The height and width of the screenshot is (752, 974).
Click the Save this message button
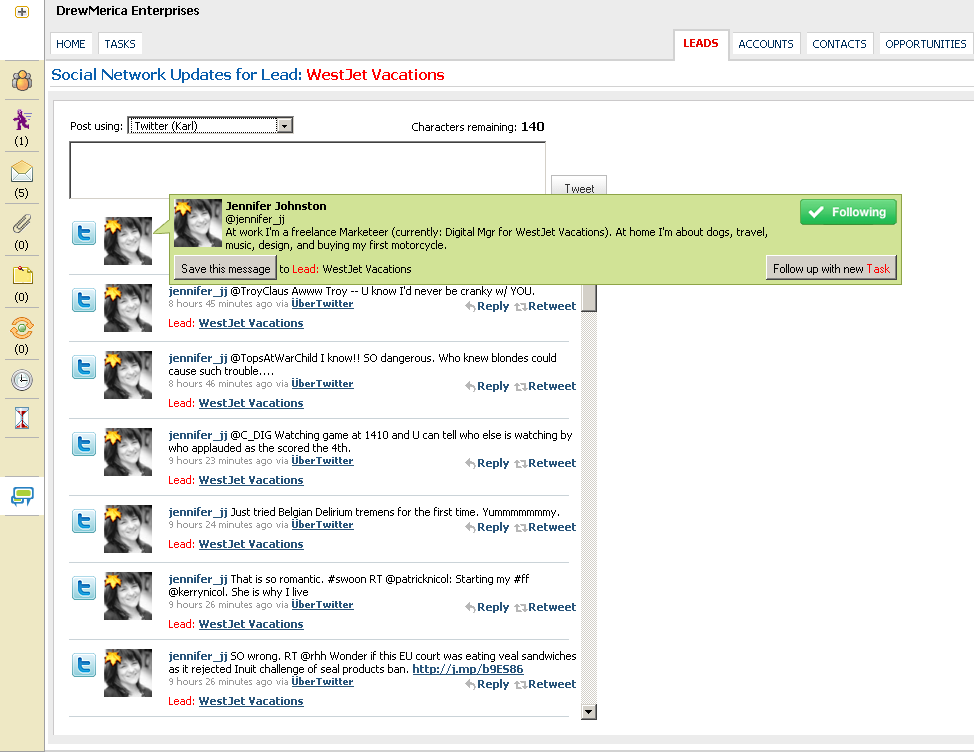click(225, 268)
